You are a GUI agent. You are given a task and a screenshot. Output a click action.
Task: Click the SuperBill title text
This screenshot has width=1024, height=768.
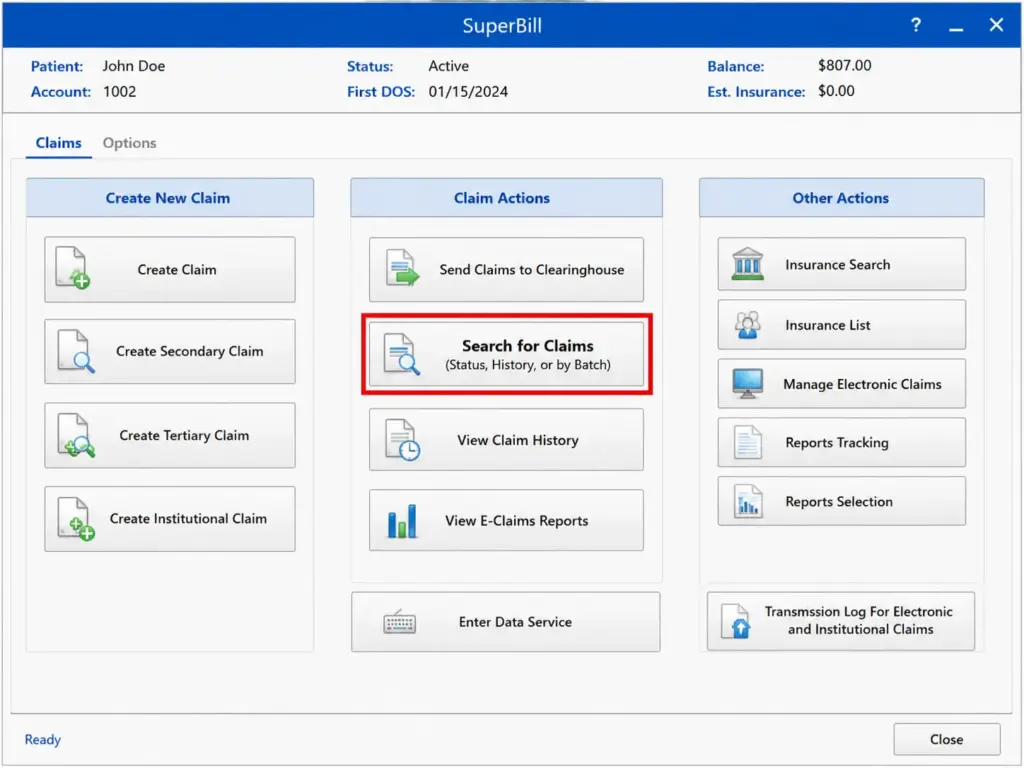pyautogui.click(x=502, y=25)
